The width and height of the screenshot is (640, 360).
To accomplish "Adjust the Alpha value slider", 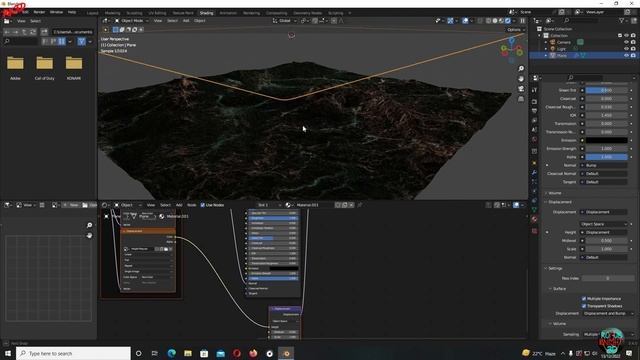I will 607,157.
